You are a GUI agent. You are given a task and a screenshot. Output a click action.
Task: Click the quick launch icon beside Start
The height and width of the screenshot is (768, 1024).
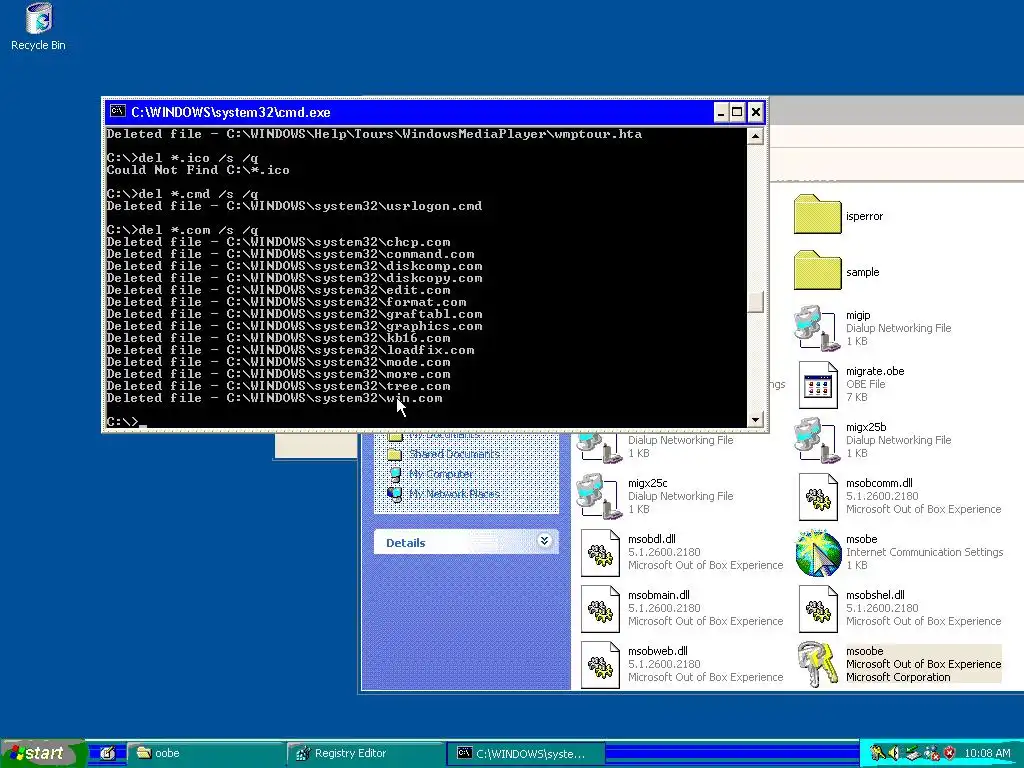(x=107, y=753)
